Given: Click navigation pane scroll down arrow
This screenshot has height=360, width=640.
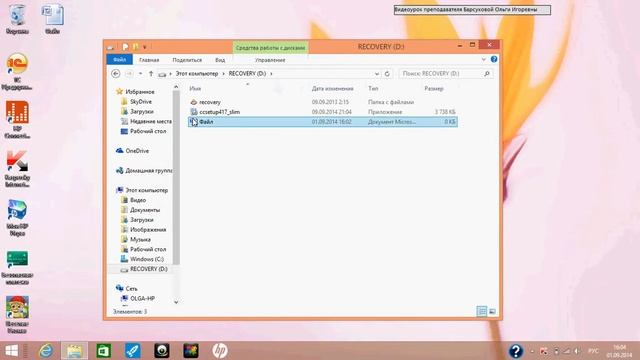Looking at the screenshot, I should [x=176, y=302].
